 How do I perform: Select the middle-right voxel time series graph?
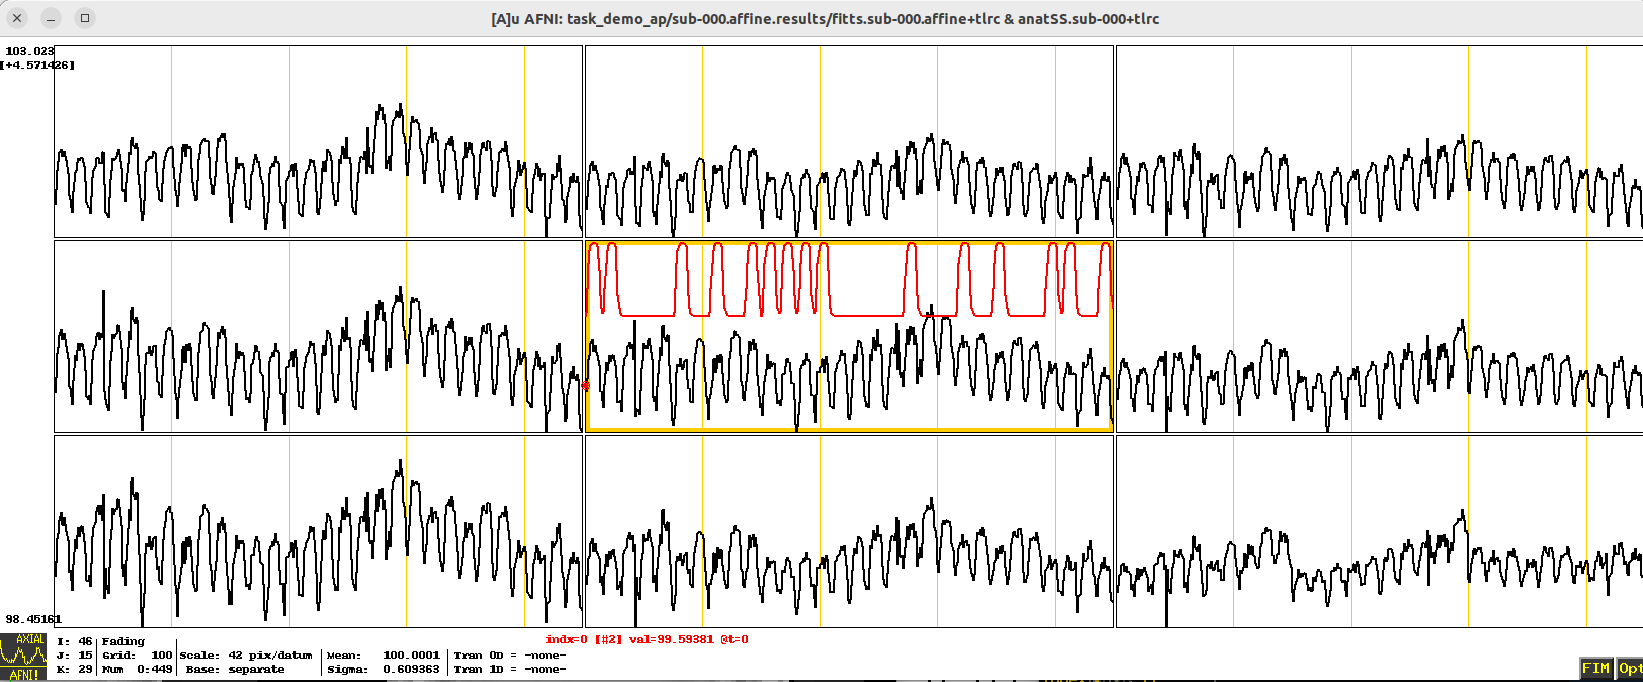[1378, 336]
